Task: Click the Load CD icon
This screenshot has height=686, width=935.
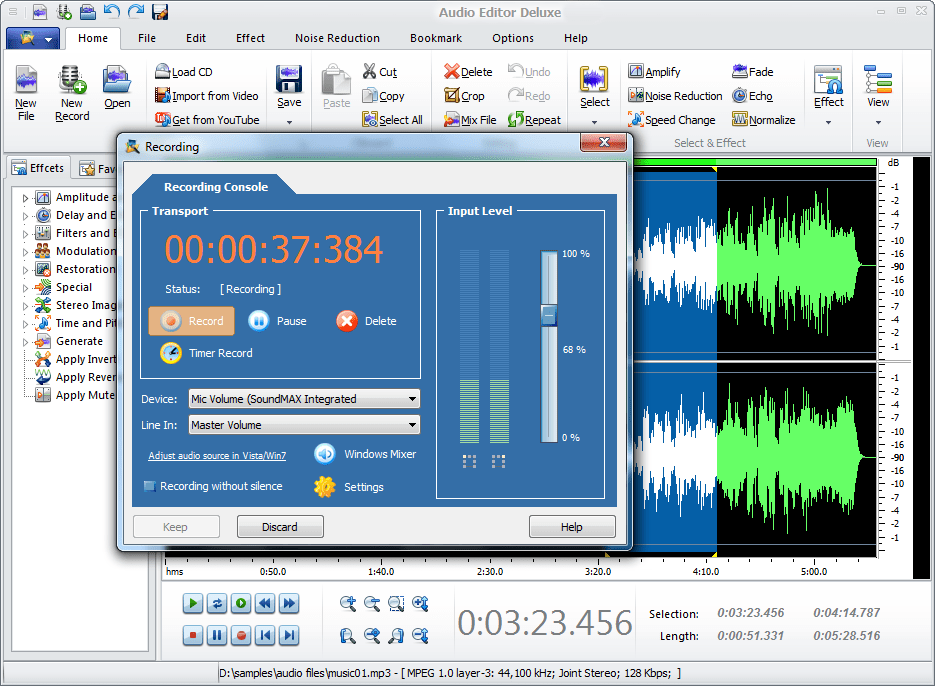Action: pyautogui.click(x=164, y=72)
